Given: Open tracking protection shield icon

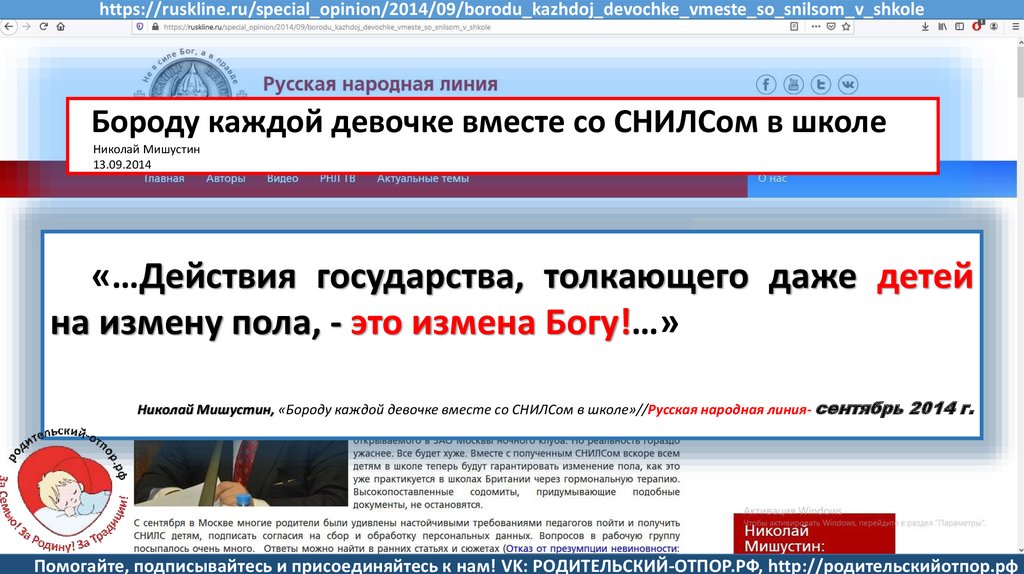Looking at the screenshot, I should pyautogui.click(x=140, y=27).
